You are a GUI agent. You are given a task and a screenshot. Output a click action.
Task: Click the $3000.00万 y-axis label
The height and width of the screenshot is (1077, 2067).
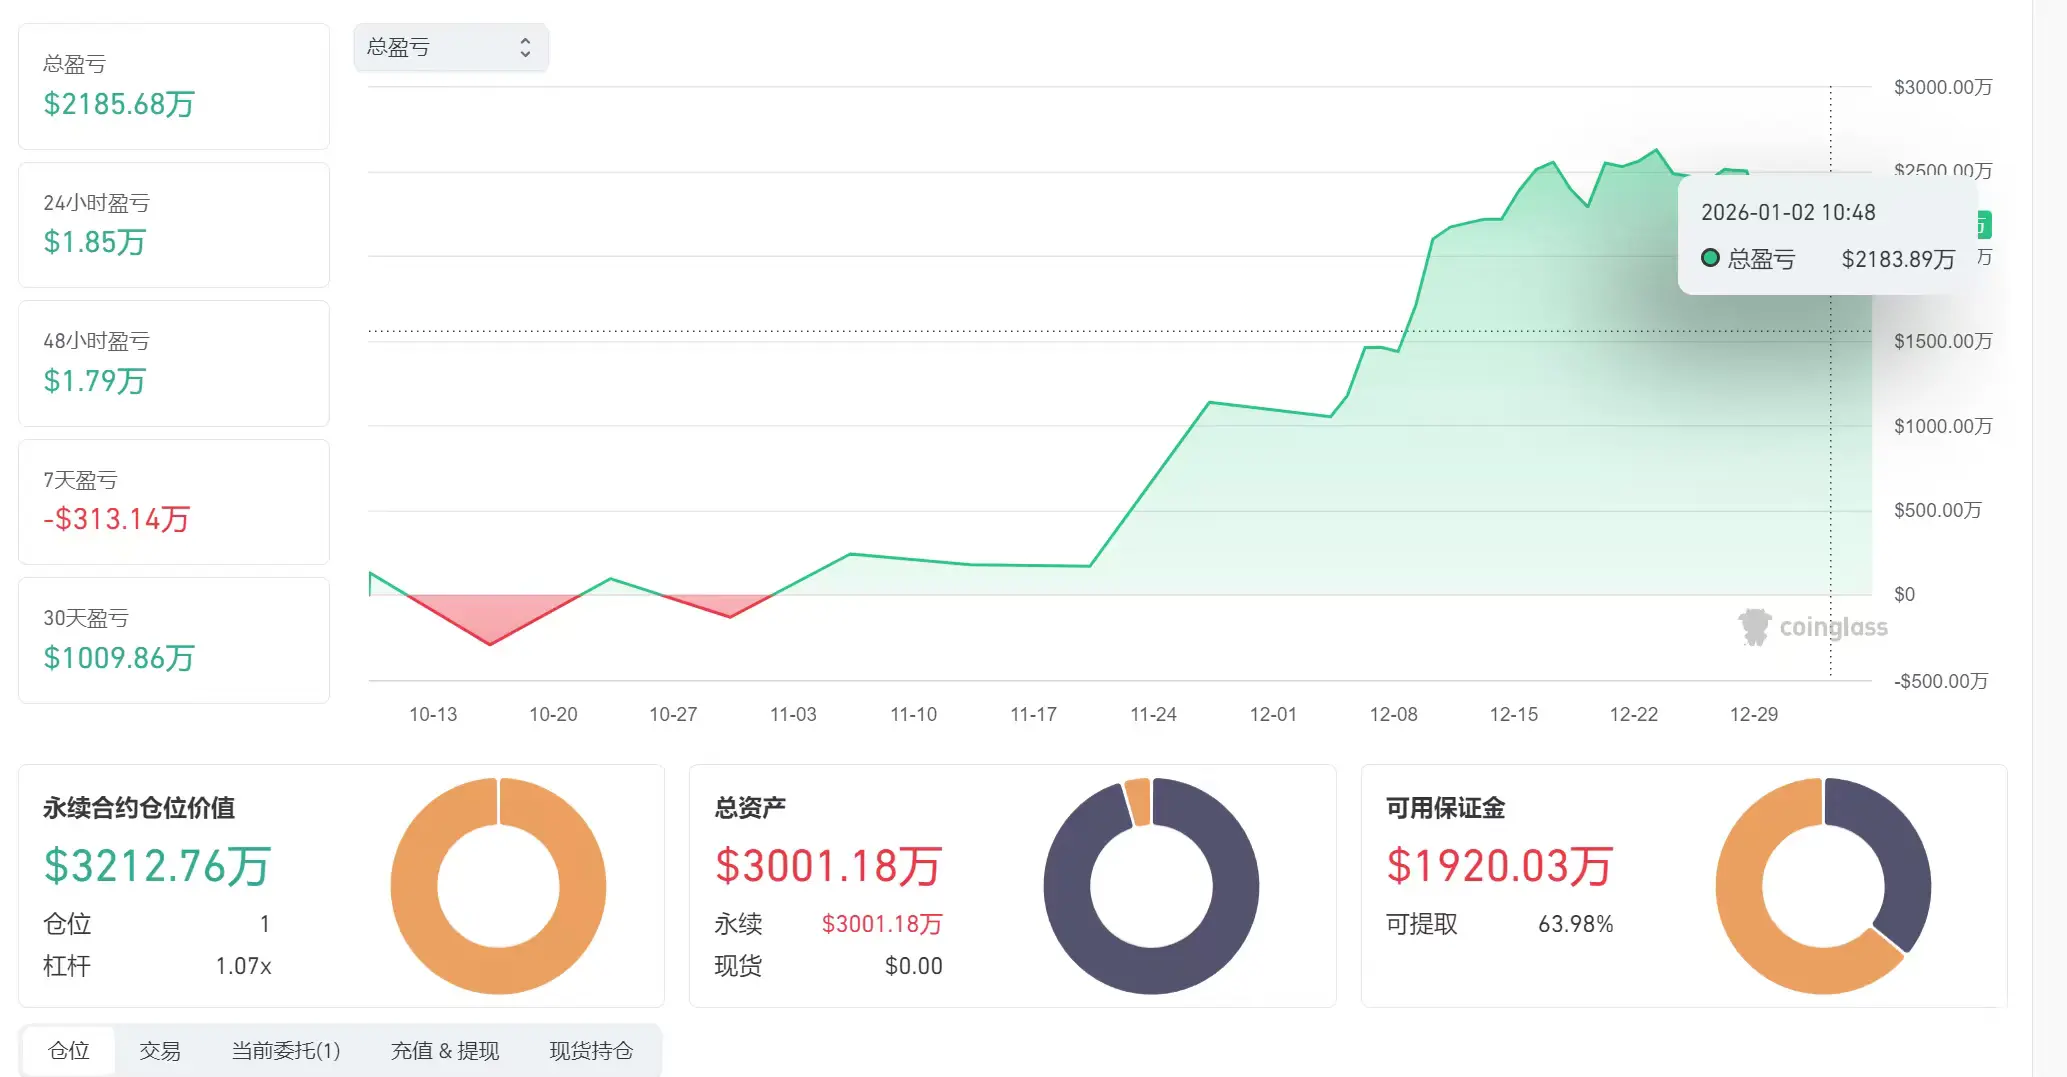click(x=1943, y=87)
